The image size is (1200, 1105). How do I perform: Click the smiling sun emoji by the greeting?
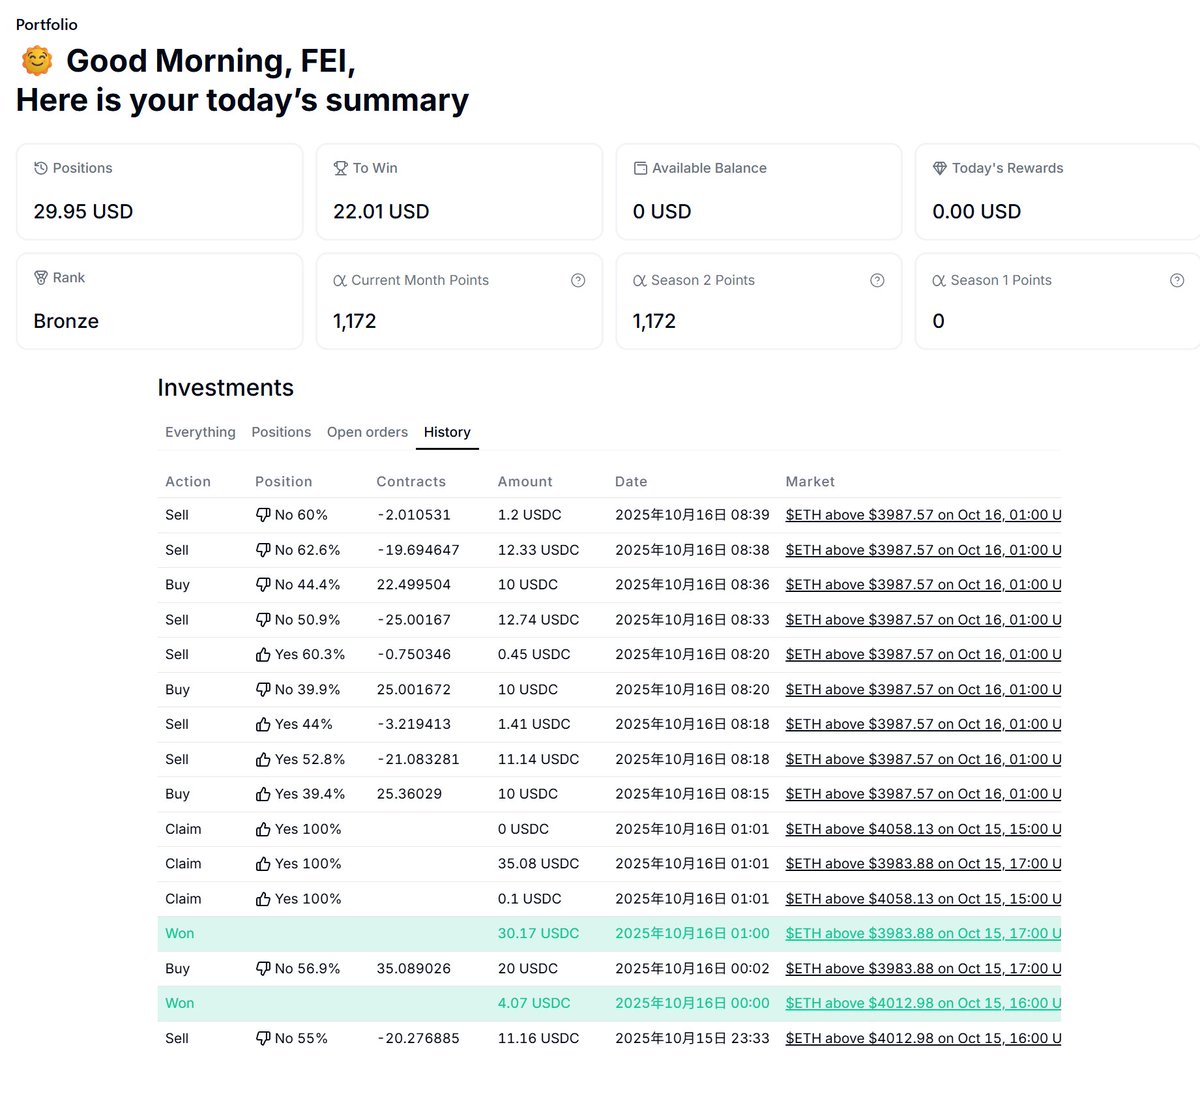point(37,61)
